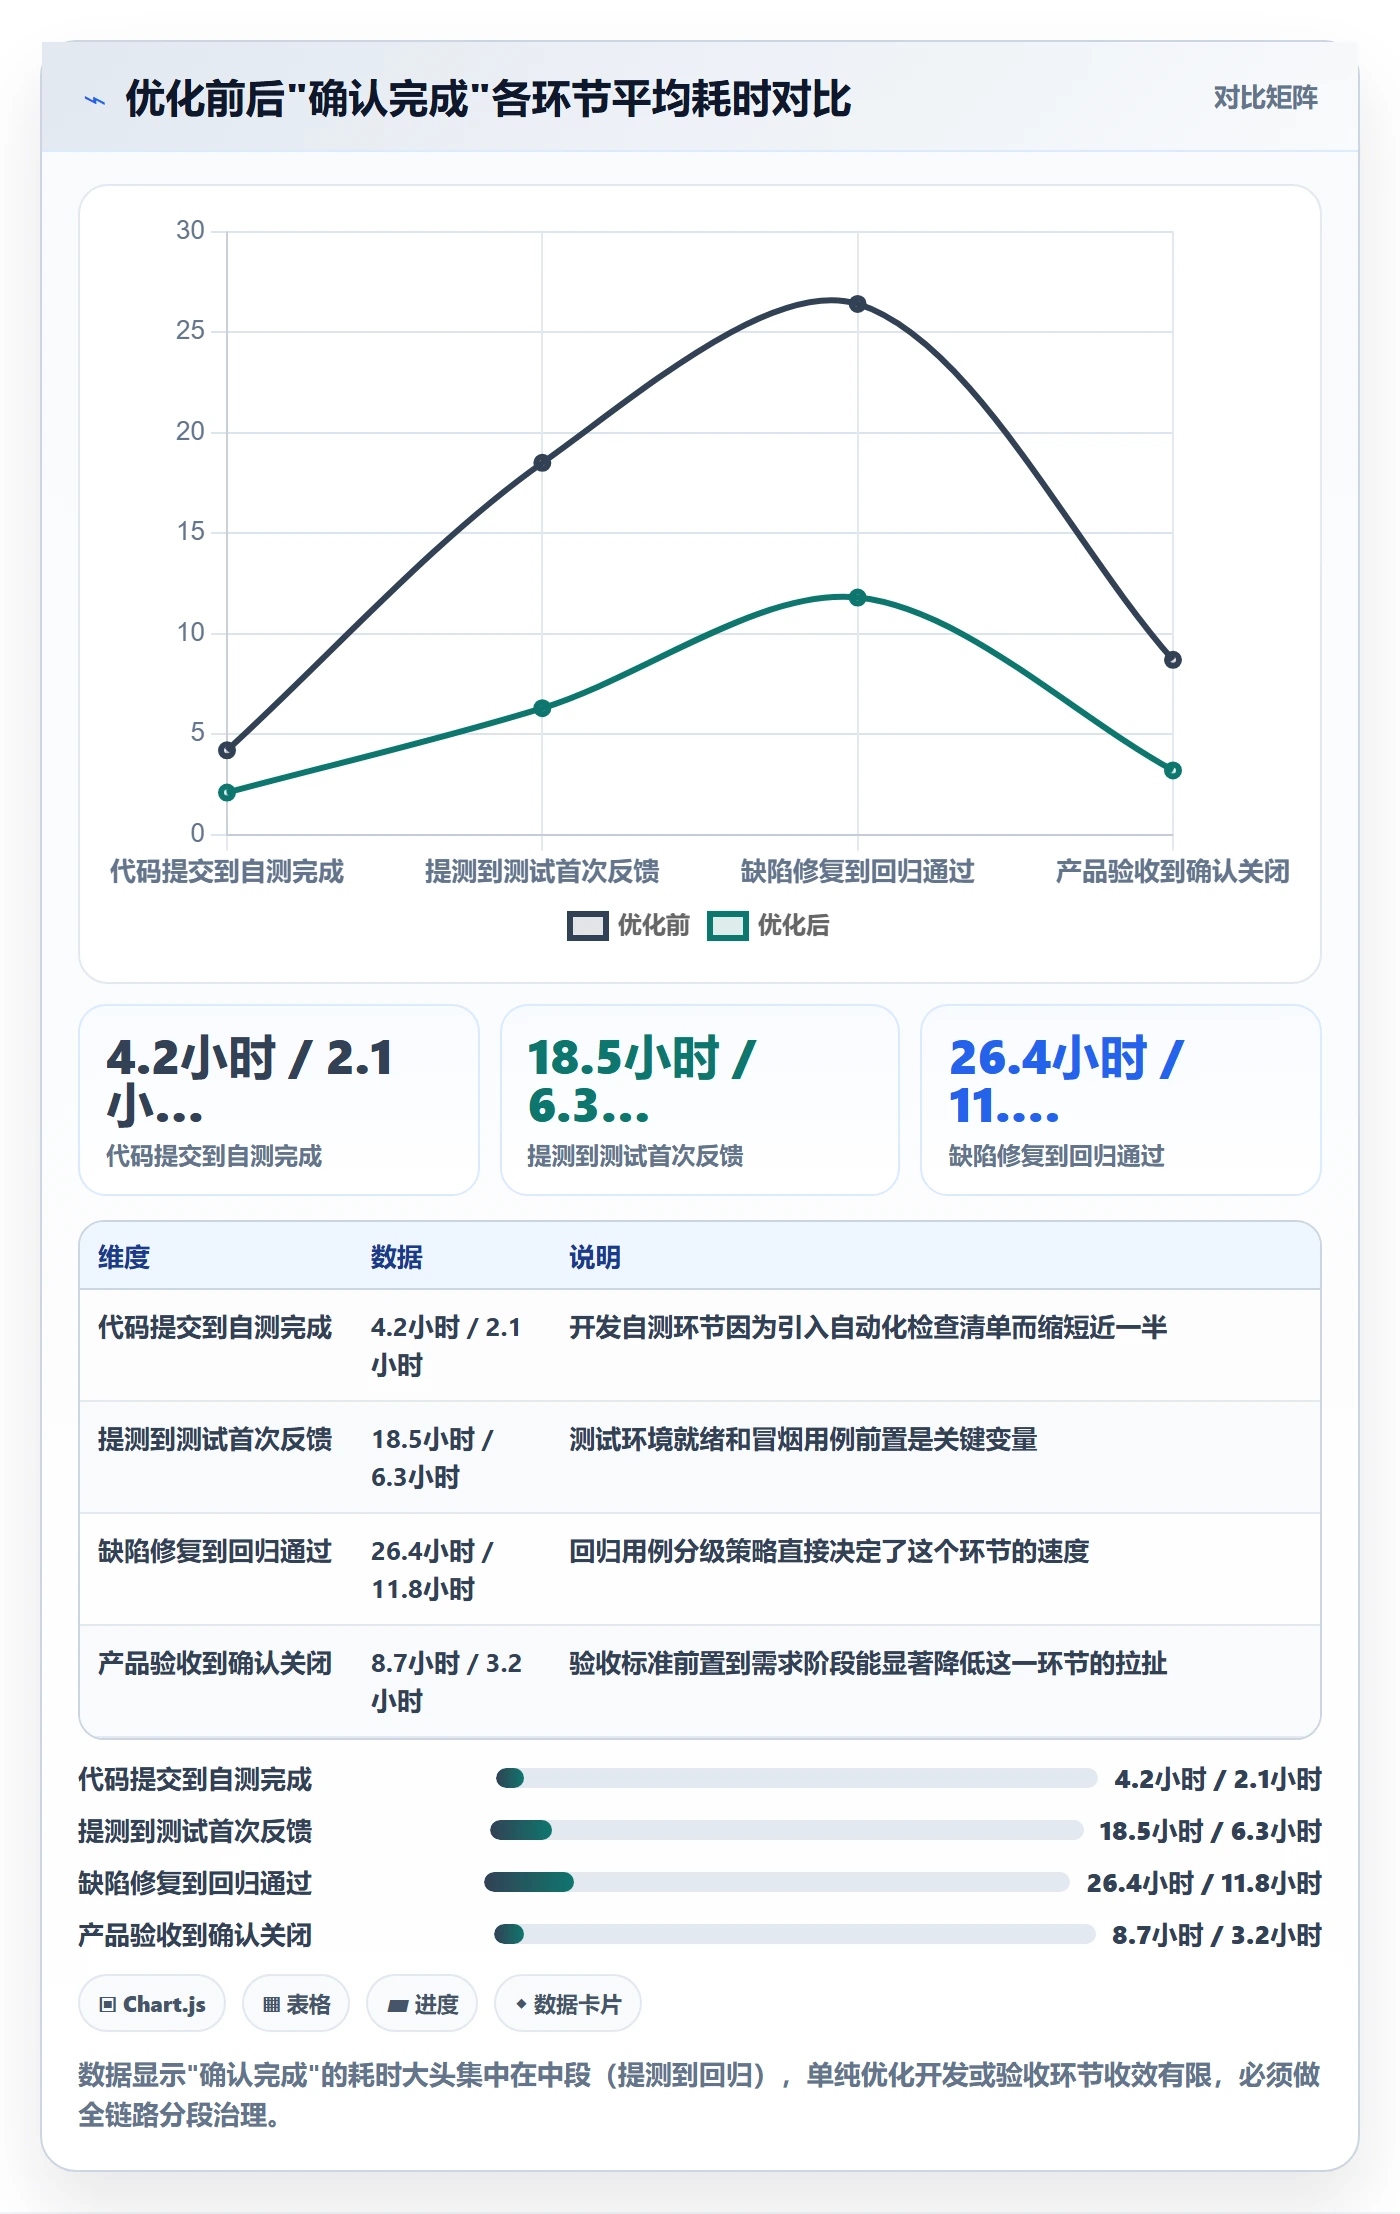This screenshot has height=2214, width=1400.
Task: Select the 表格 tag chip
Action: (296, 2004)
